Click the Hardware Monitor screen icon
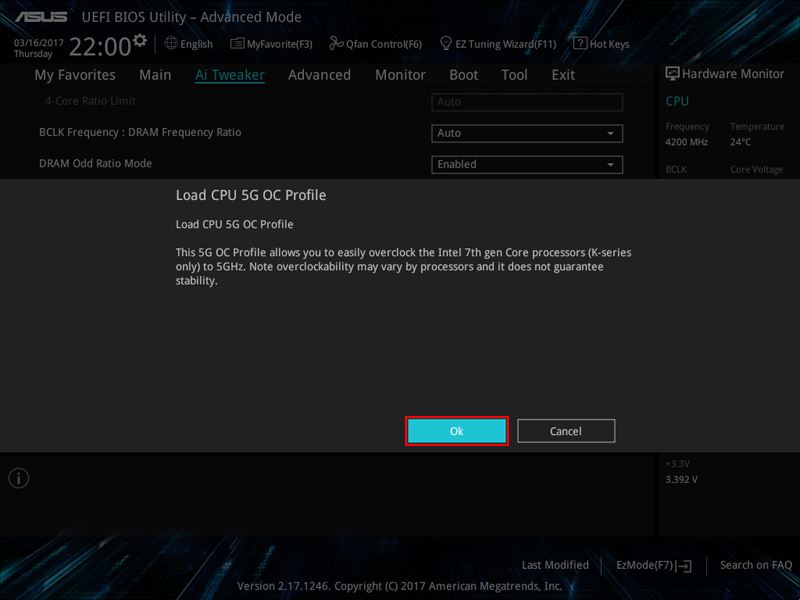This screenshot has height=600, width=800. tap(672, 73)
